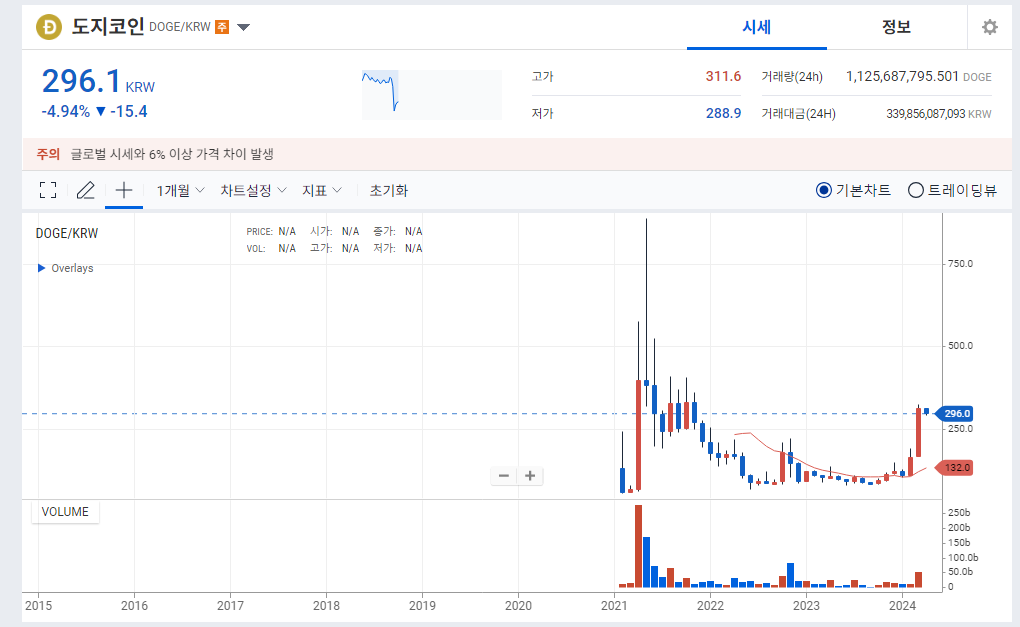Click the blue 296.0 price tag
This screenshot has height=627, width=1020.
[x=955, y=414]
